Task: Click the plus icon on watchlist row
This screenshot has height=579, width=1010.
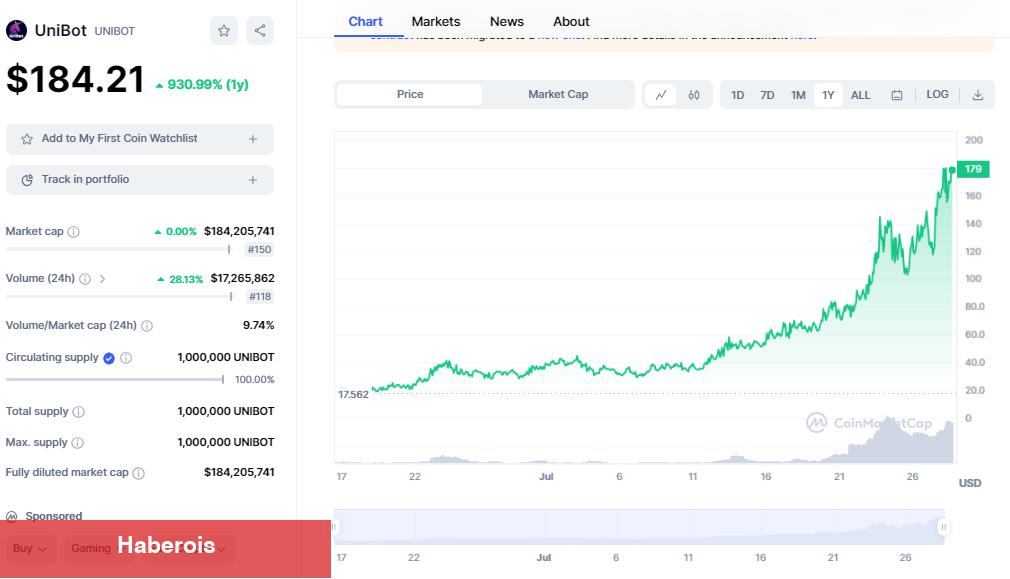Action: tap(253, 139)
